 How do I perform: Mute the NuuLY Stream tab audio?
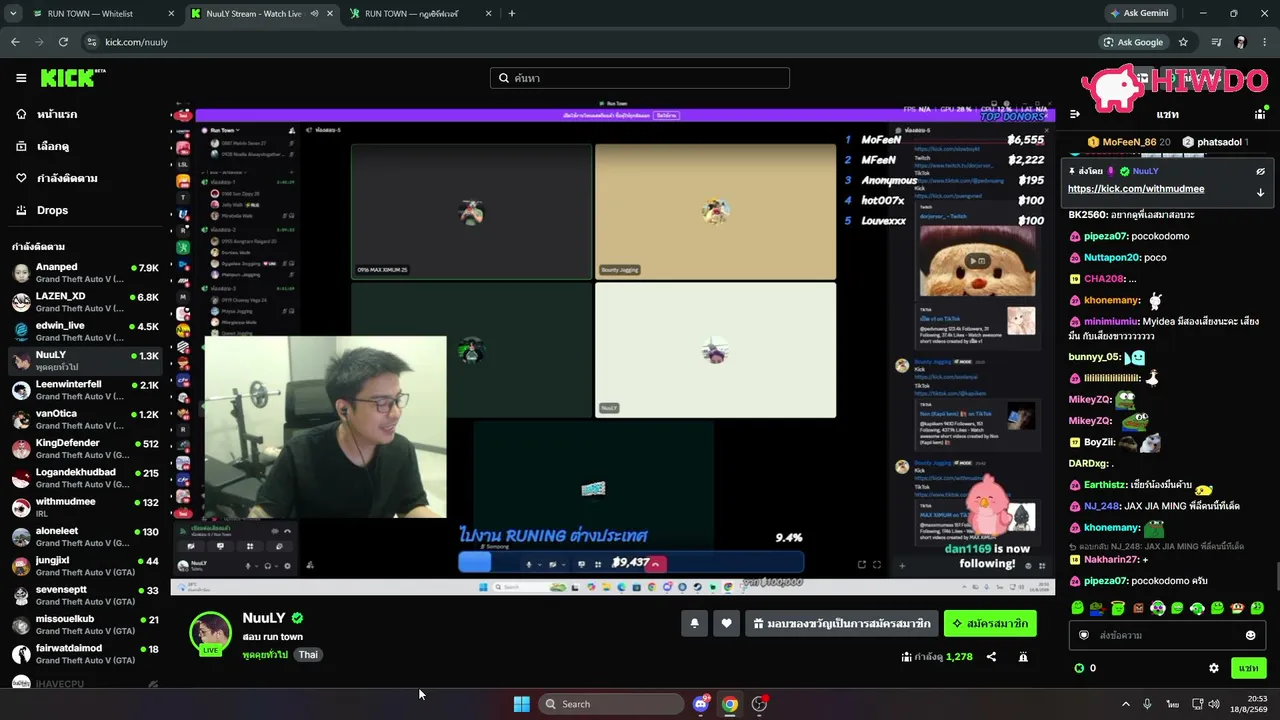[314, 14]
